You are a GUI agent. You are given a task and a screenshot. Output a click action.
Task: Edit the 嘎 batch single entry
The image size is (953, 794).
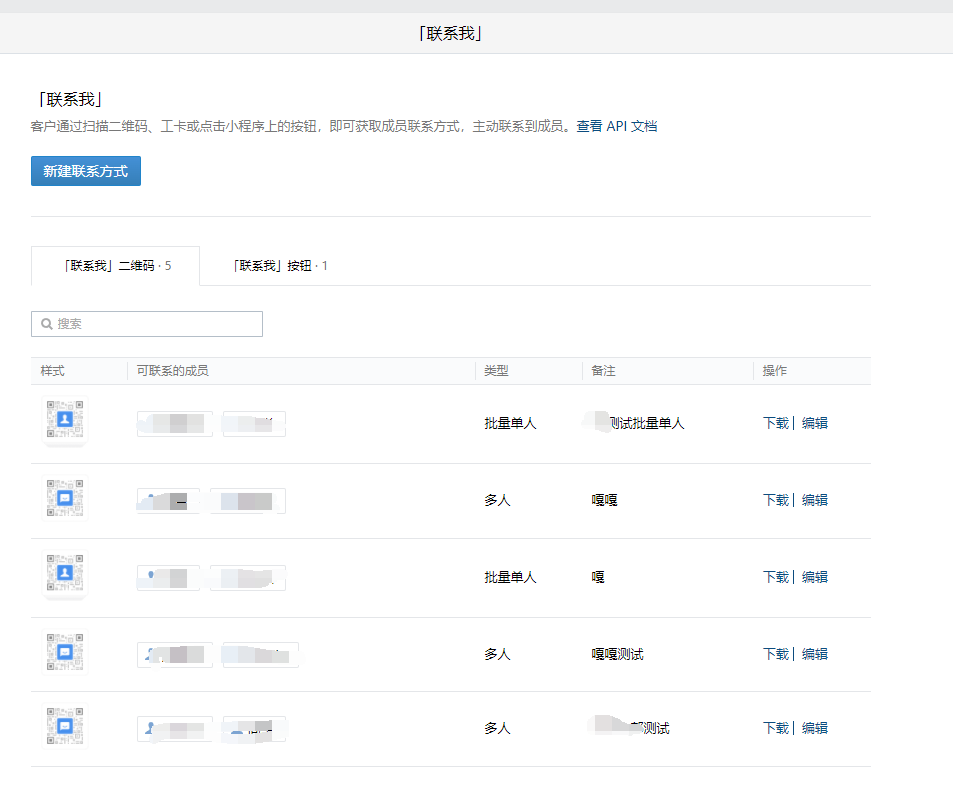[x=815, y=577]
